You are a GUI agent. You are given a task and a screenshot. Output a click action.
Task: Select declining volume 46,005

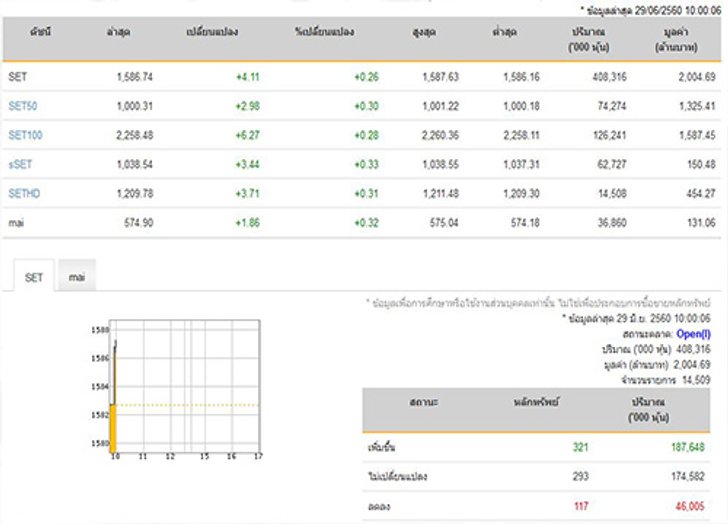[x=690, y=505]
